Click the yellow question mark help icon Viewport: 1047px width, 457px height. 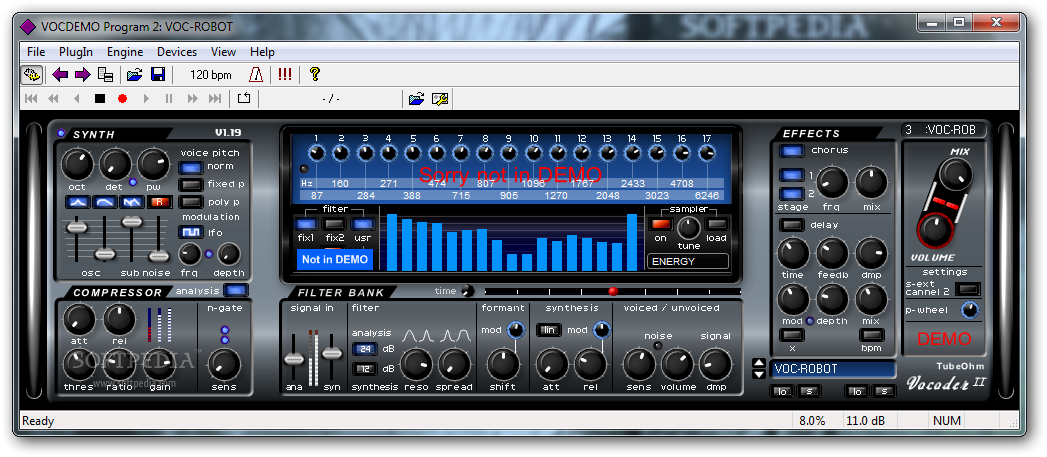click(315, 74)
